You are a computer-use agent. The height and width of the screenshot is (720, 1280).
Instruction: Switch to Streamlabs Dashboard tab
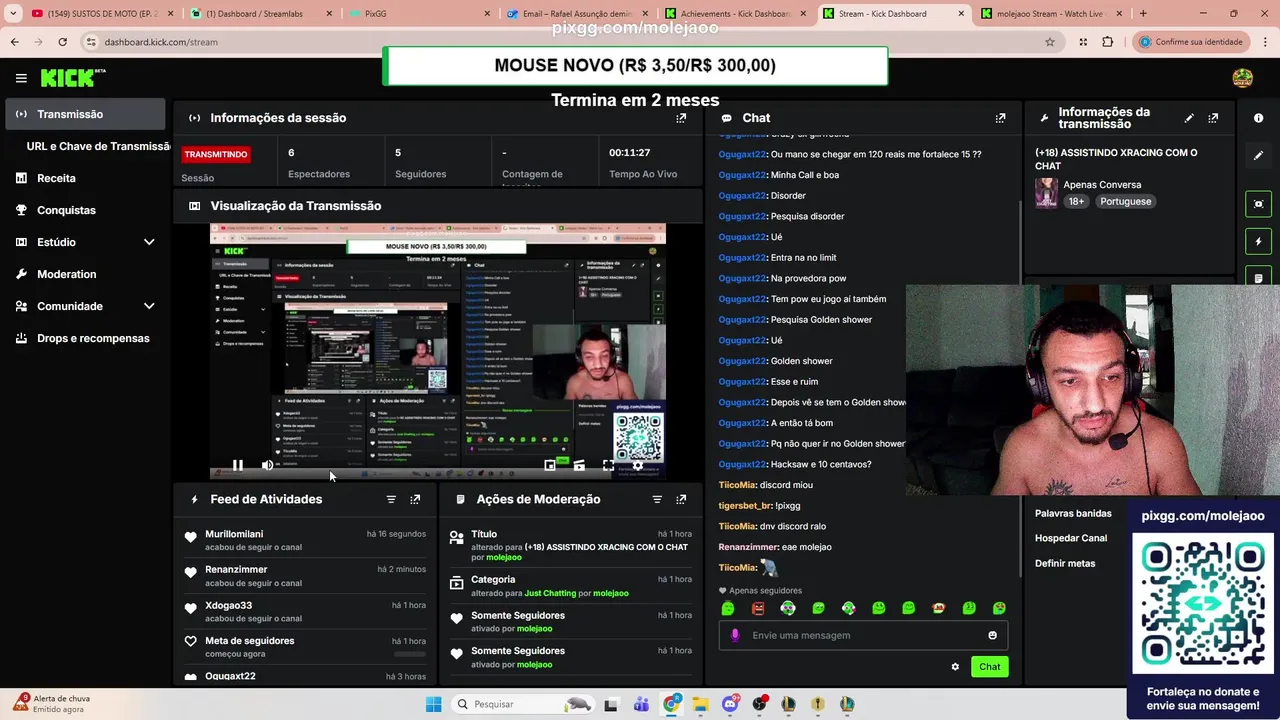[x=260, y=14]
